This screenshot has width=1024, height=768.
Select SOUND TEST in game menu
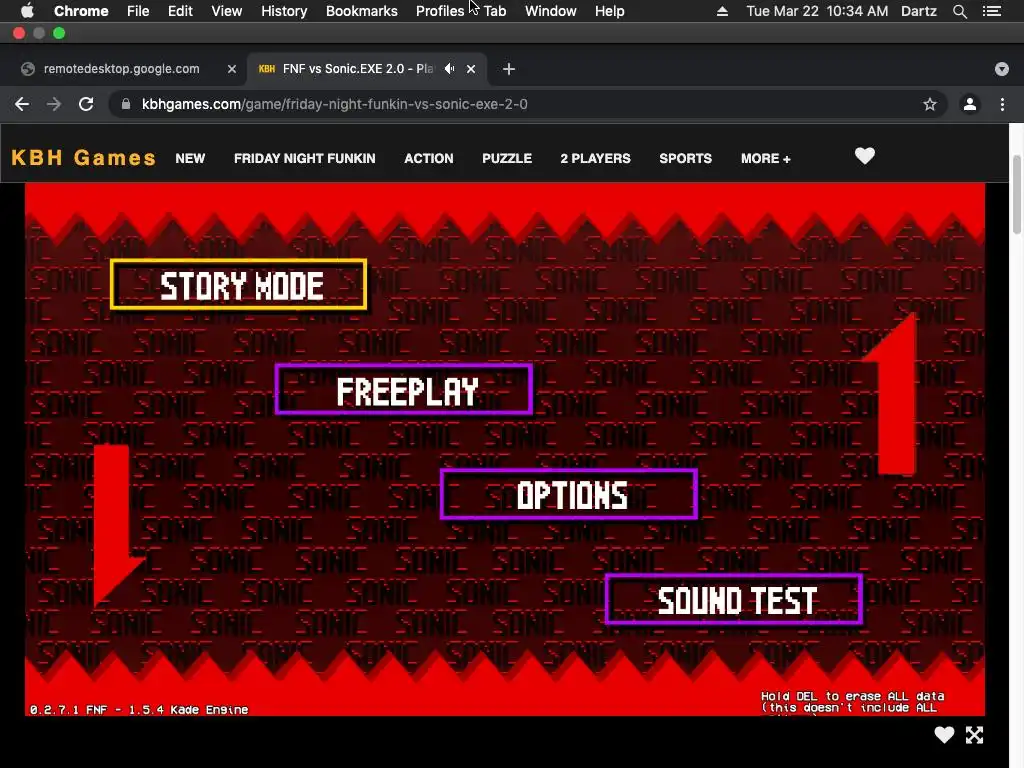(734, 600)
